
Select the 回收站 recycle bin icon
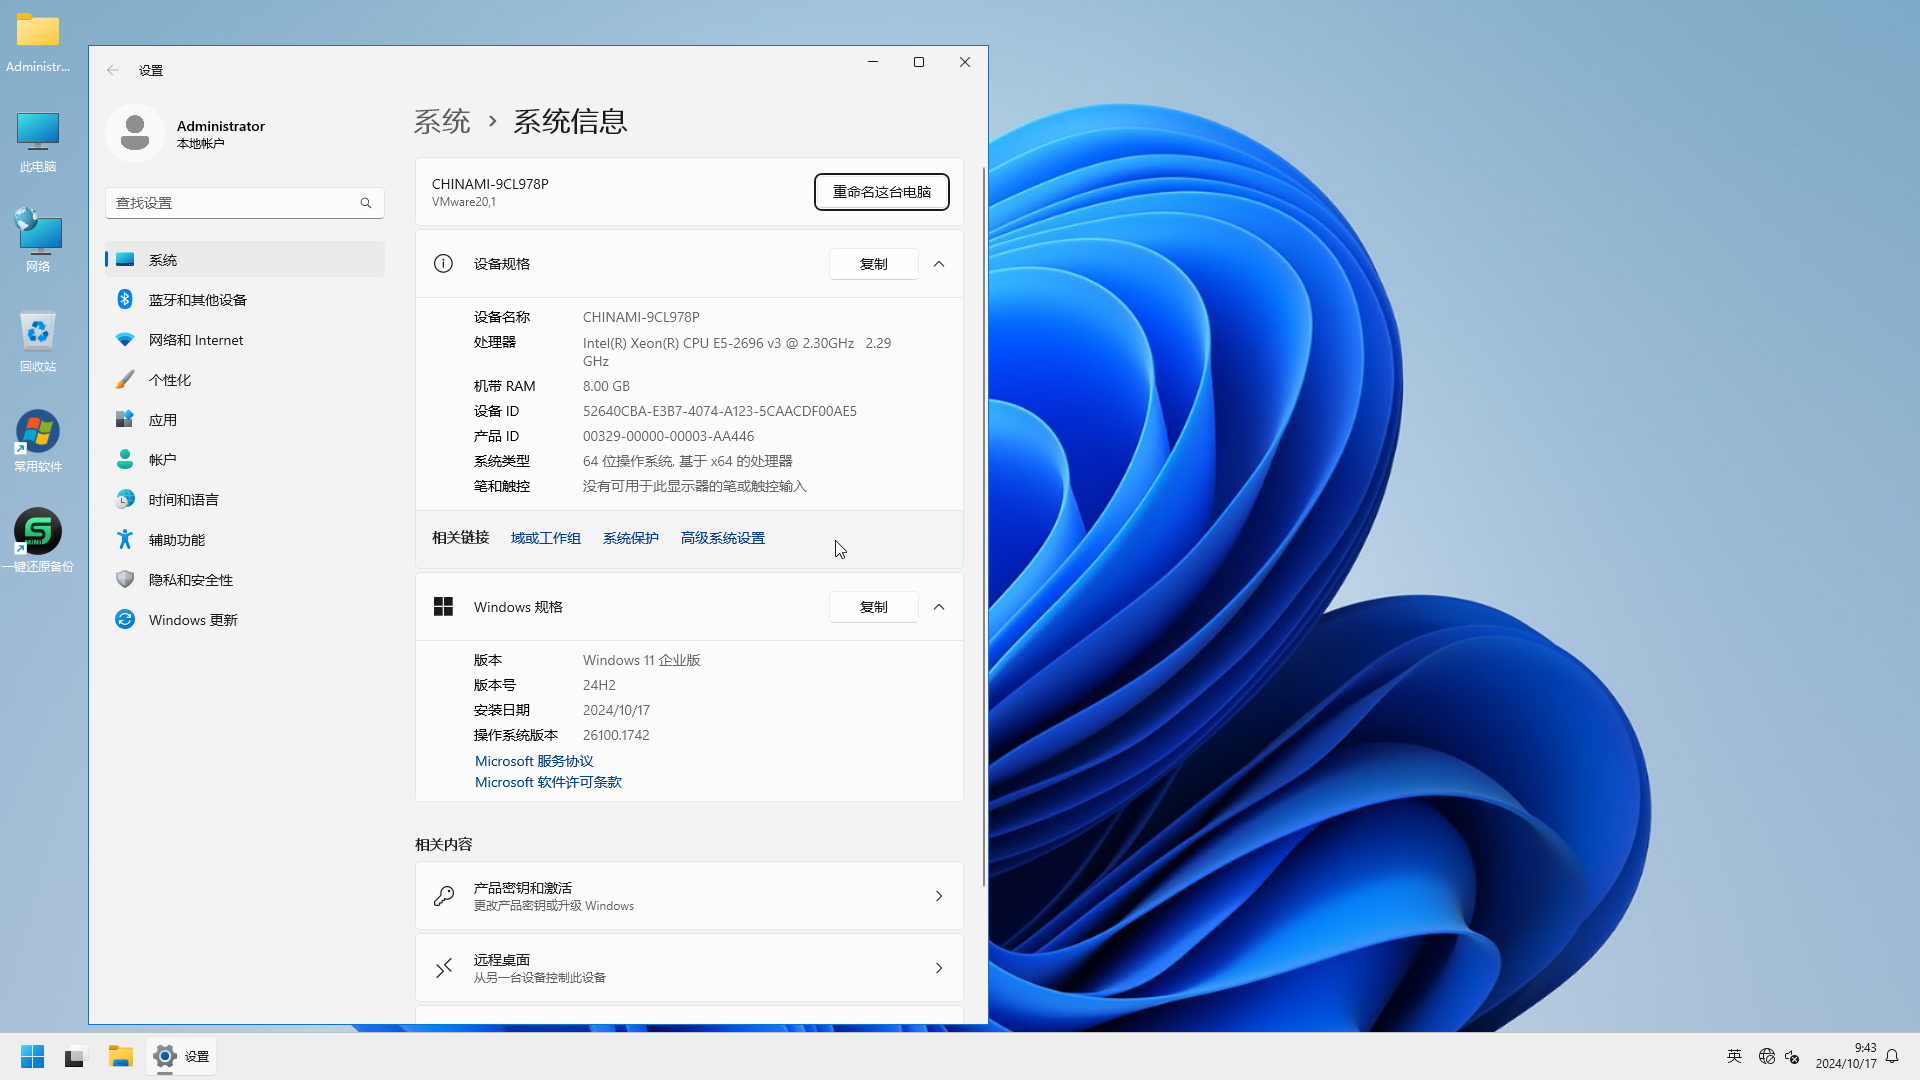point(38,341)
